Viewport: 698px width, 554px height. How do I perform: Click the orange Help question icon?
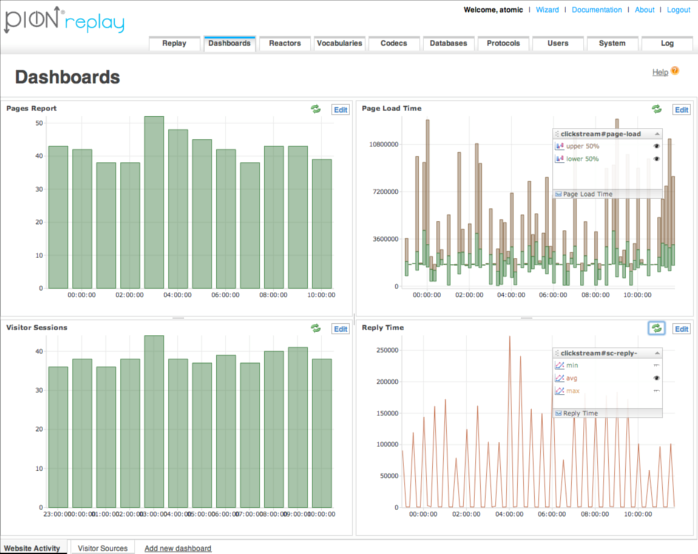[x=675, y=71]
